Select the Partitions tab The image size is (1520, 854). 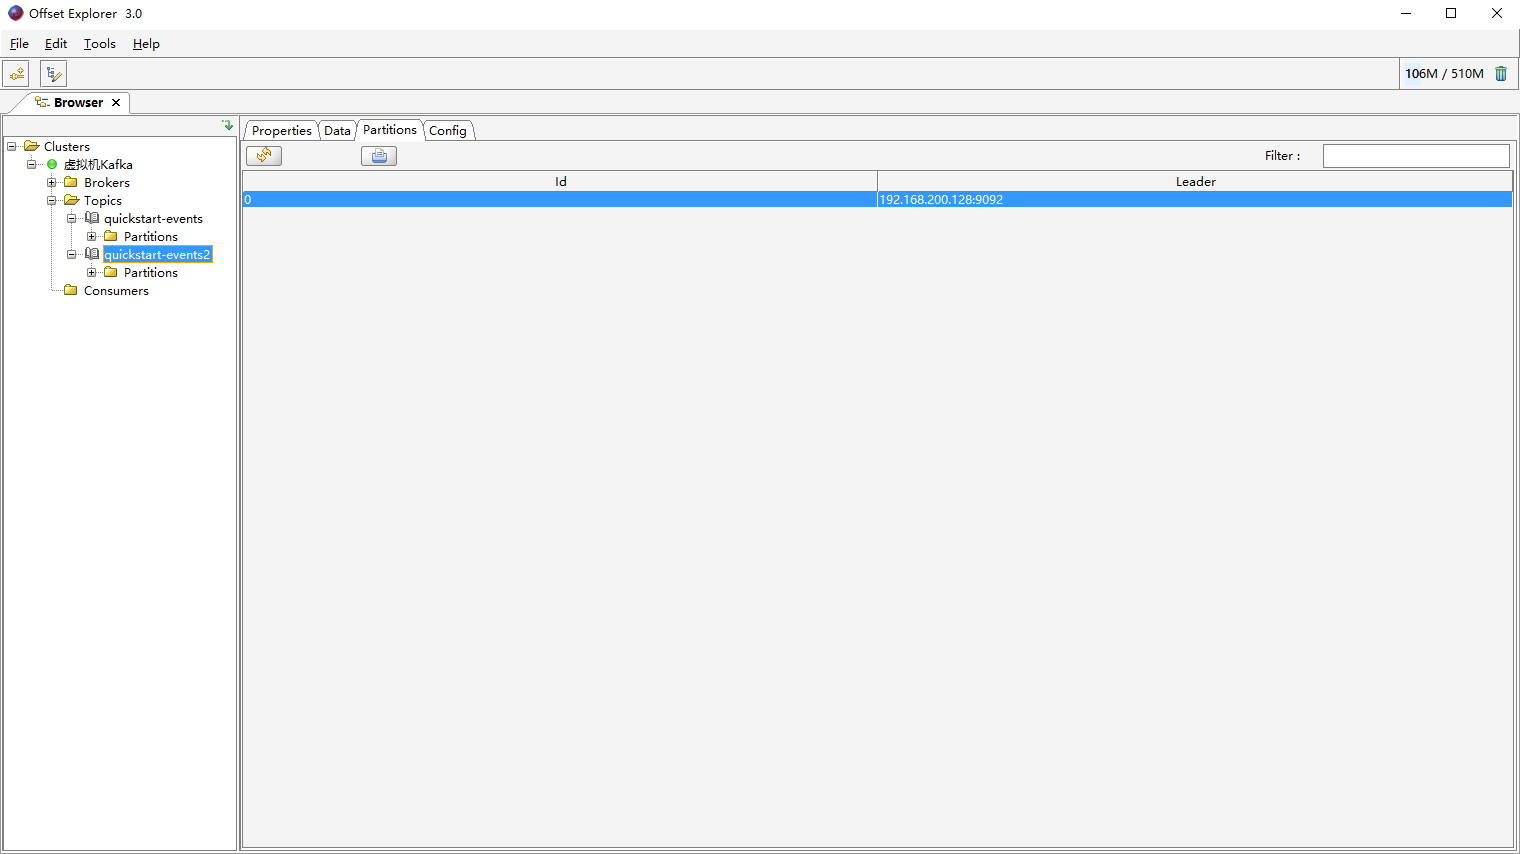coord(390,130)
